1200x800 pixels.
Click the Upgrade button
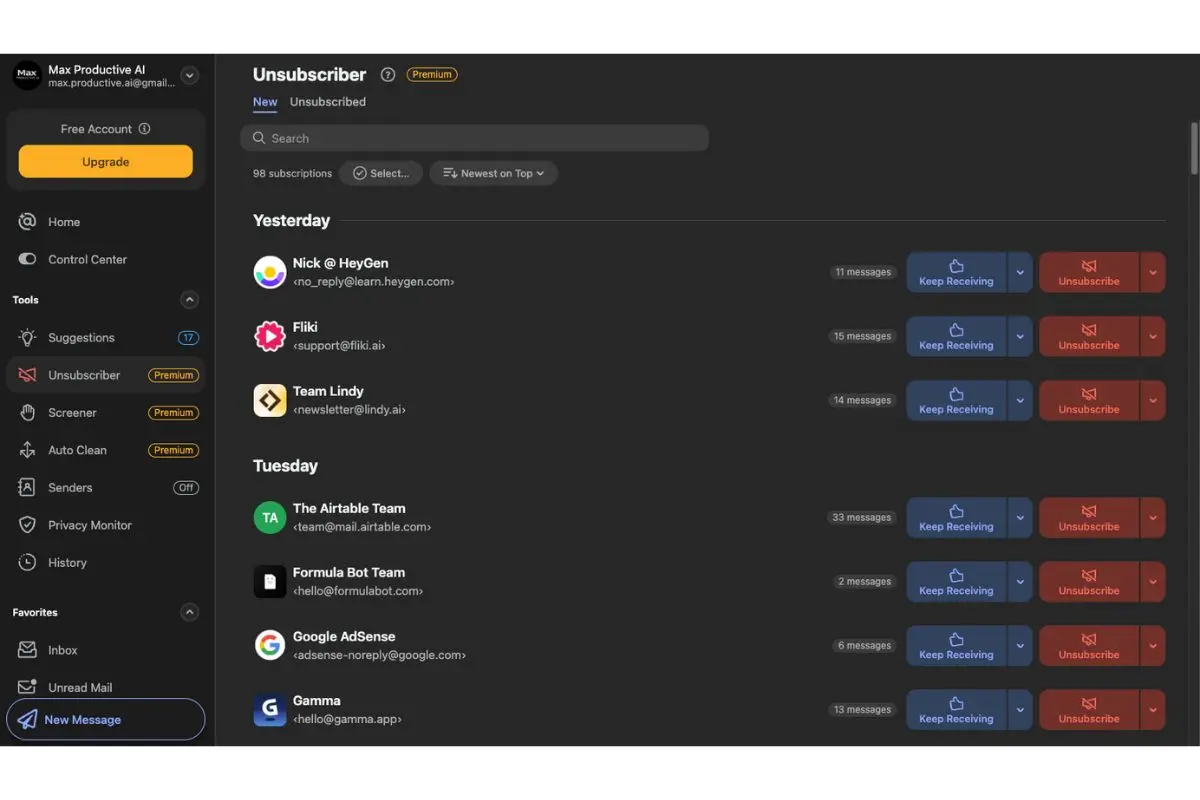pos(106,162)
